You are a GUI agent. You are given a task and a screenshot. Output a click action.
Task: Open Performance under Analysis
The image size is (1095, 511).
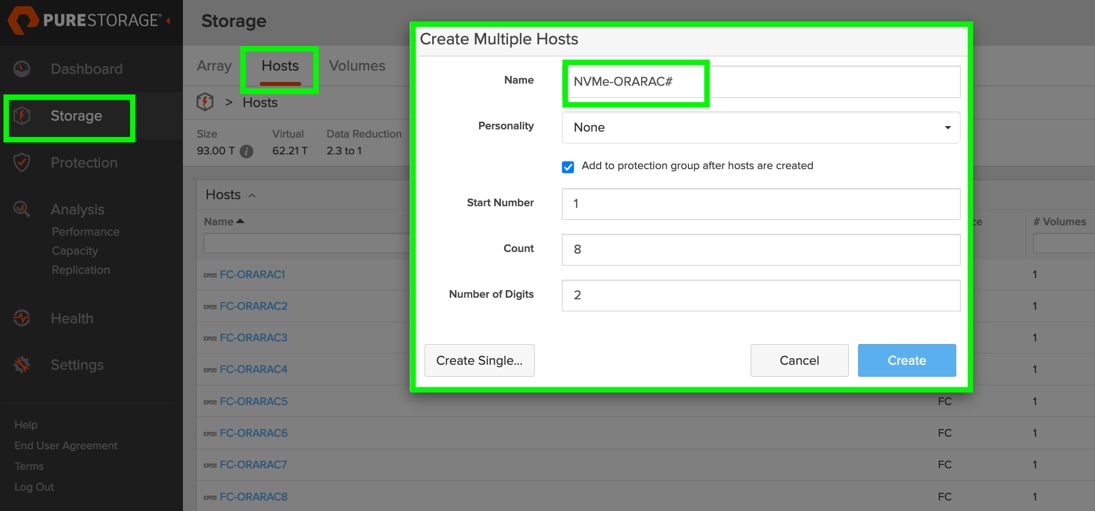pos(85,232)
